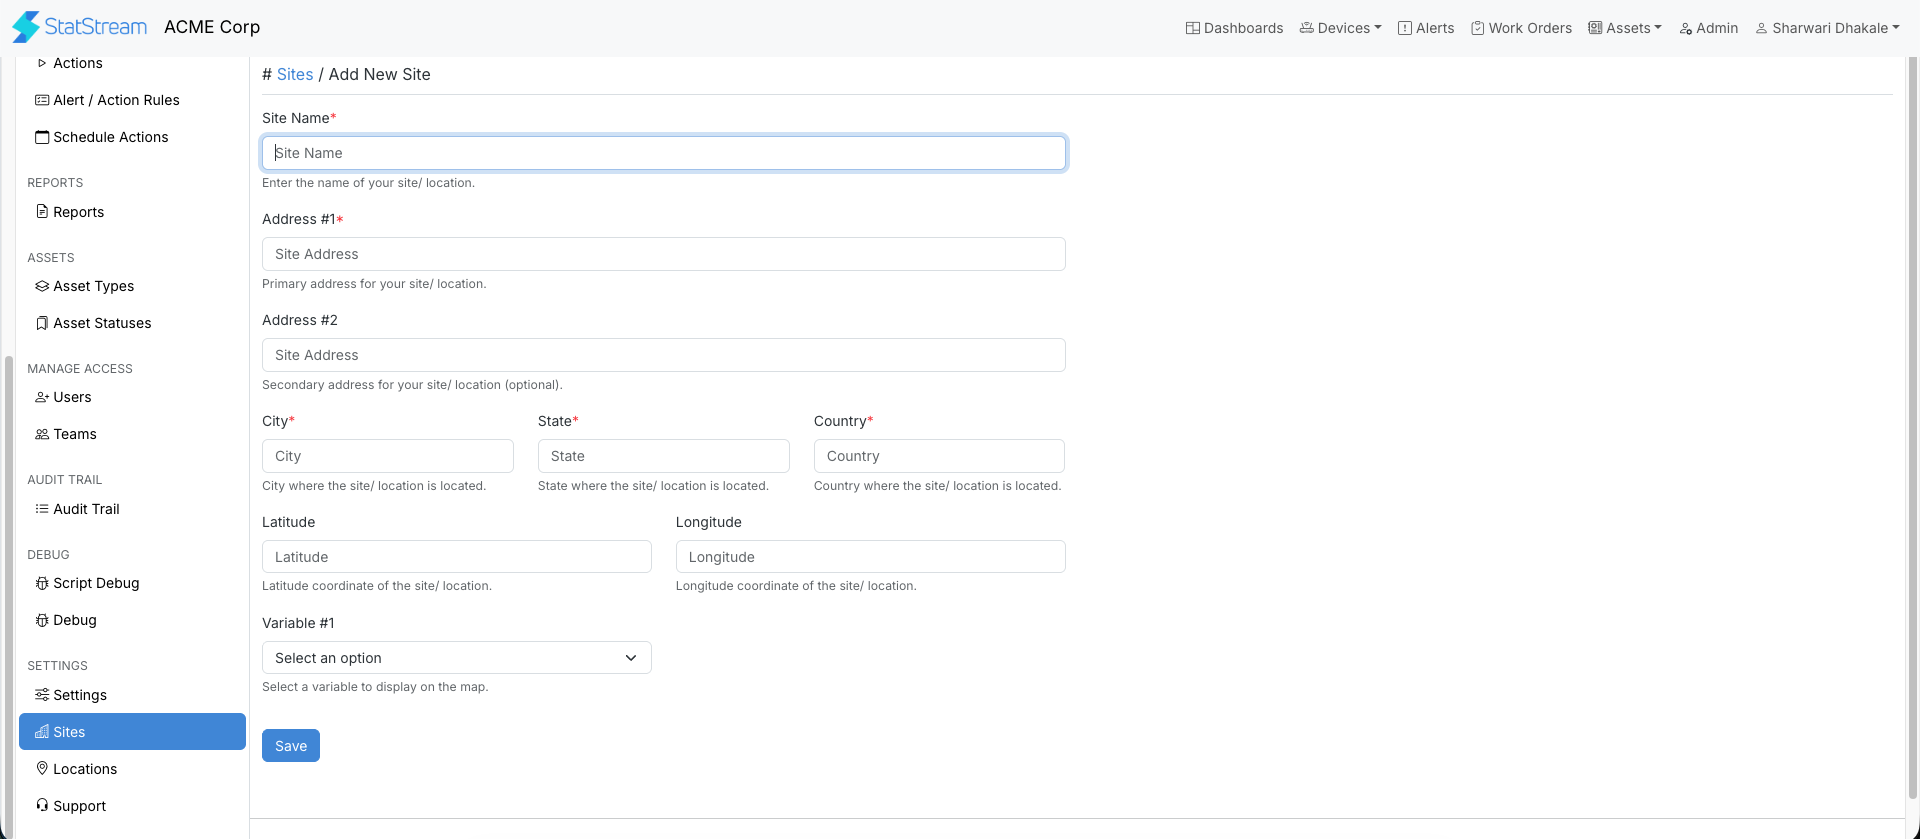
Task: Open the Work Orders menu item
Action: point(1521,28)
